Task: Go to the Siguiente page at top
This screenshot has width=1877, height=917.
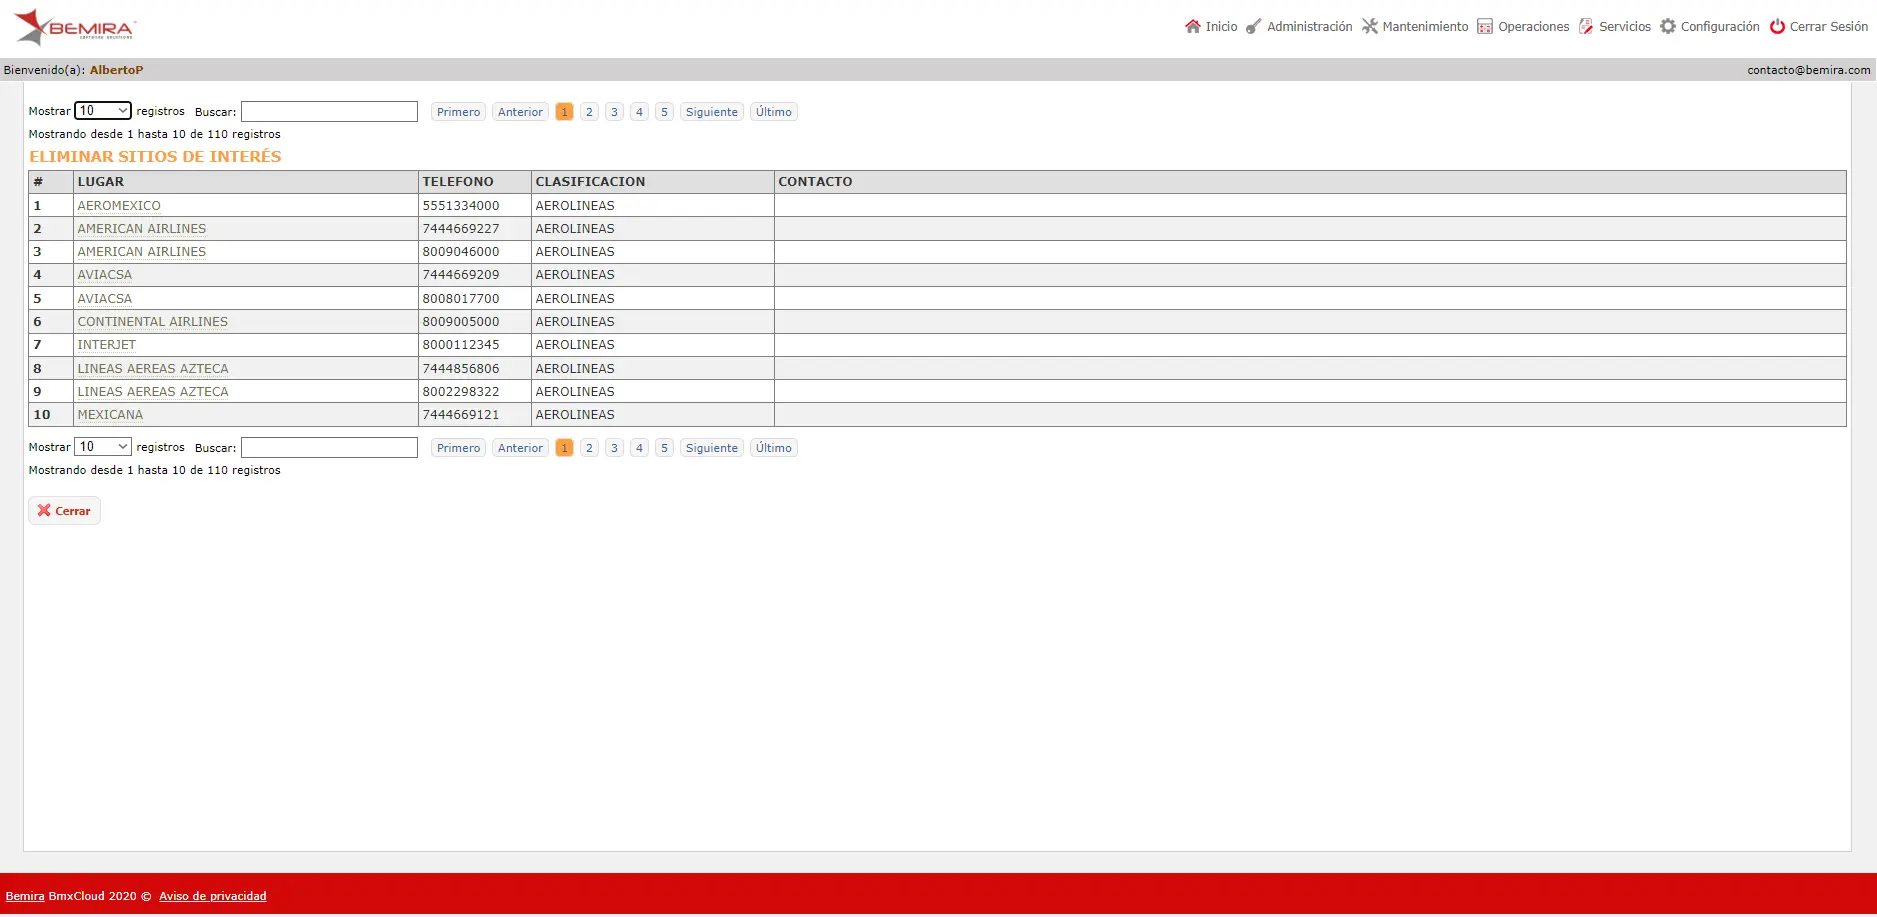Action: tap(712, 112)
